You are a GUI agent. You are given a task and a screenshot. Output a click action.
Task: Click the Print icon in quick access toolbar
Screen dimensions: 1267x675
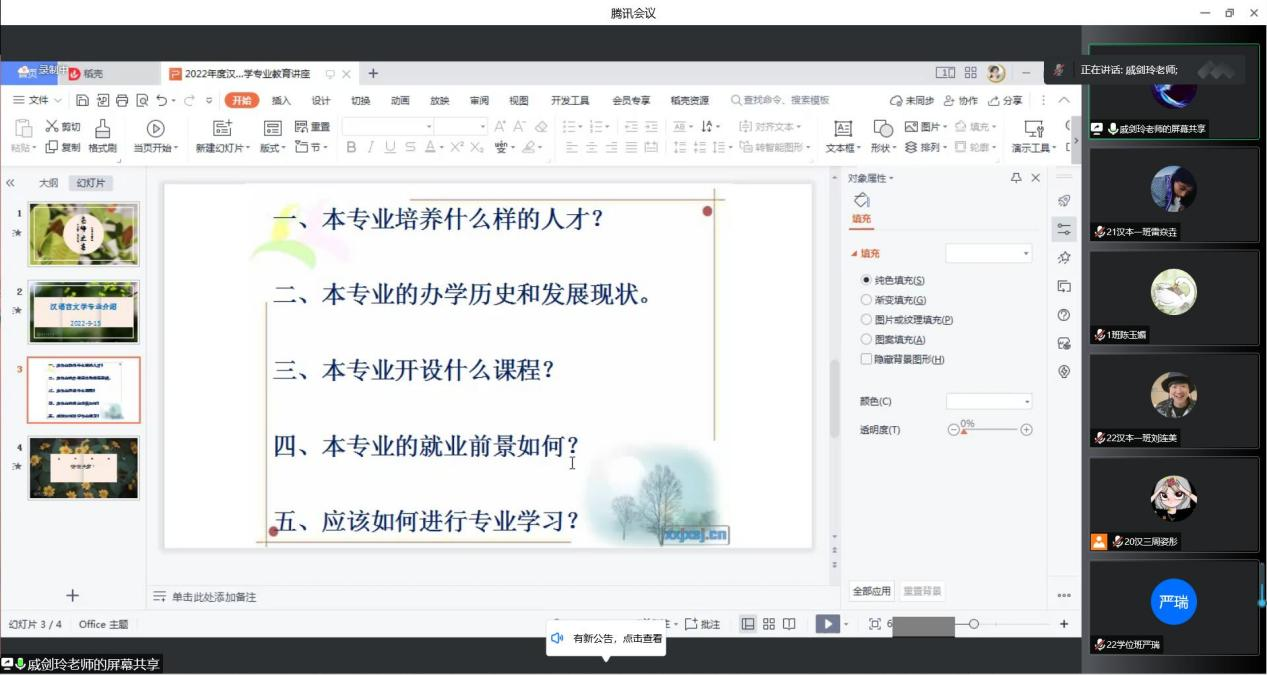tap(122, 100)
